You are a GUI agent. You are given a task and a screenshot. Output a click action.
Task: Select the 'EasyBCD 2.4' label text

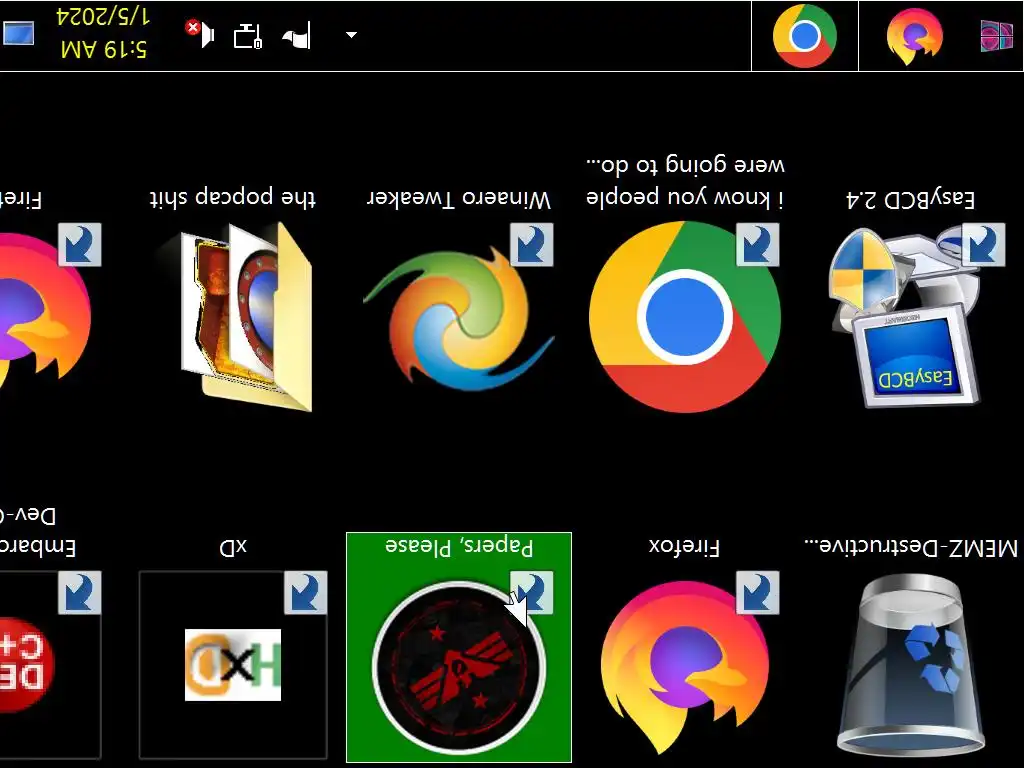tap(910, 199)
